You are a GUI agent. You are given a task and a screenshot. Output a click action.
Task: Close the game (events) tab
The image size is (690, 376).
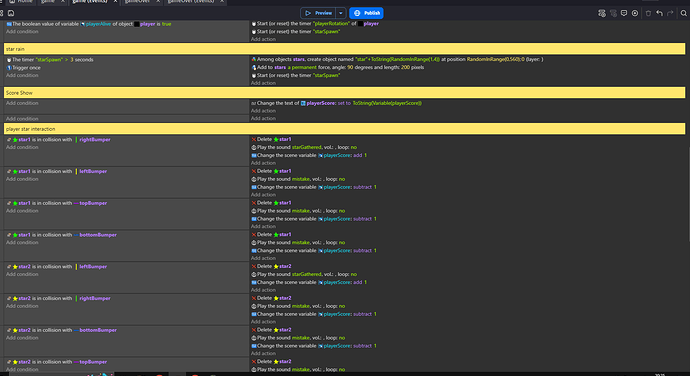click(115, 2)
